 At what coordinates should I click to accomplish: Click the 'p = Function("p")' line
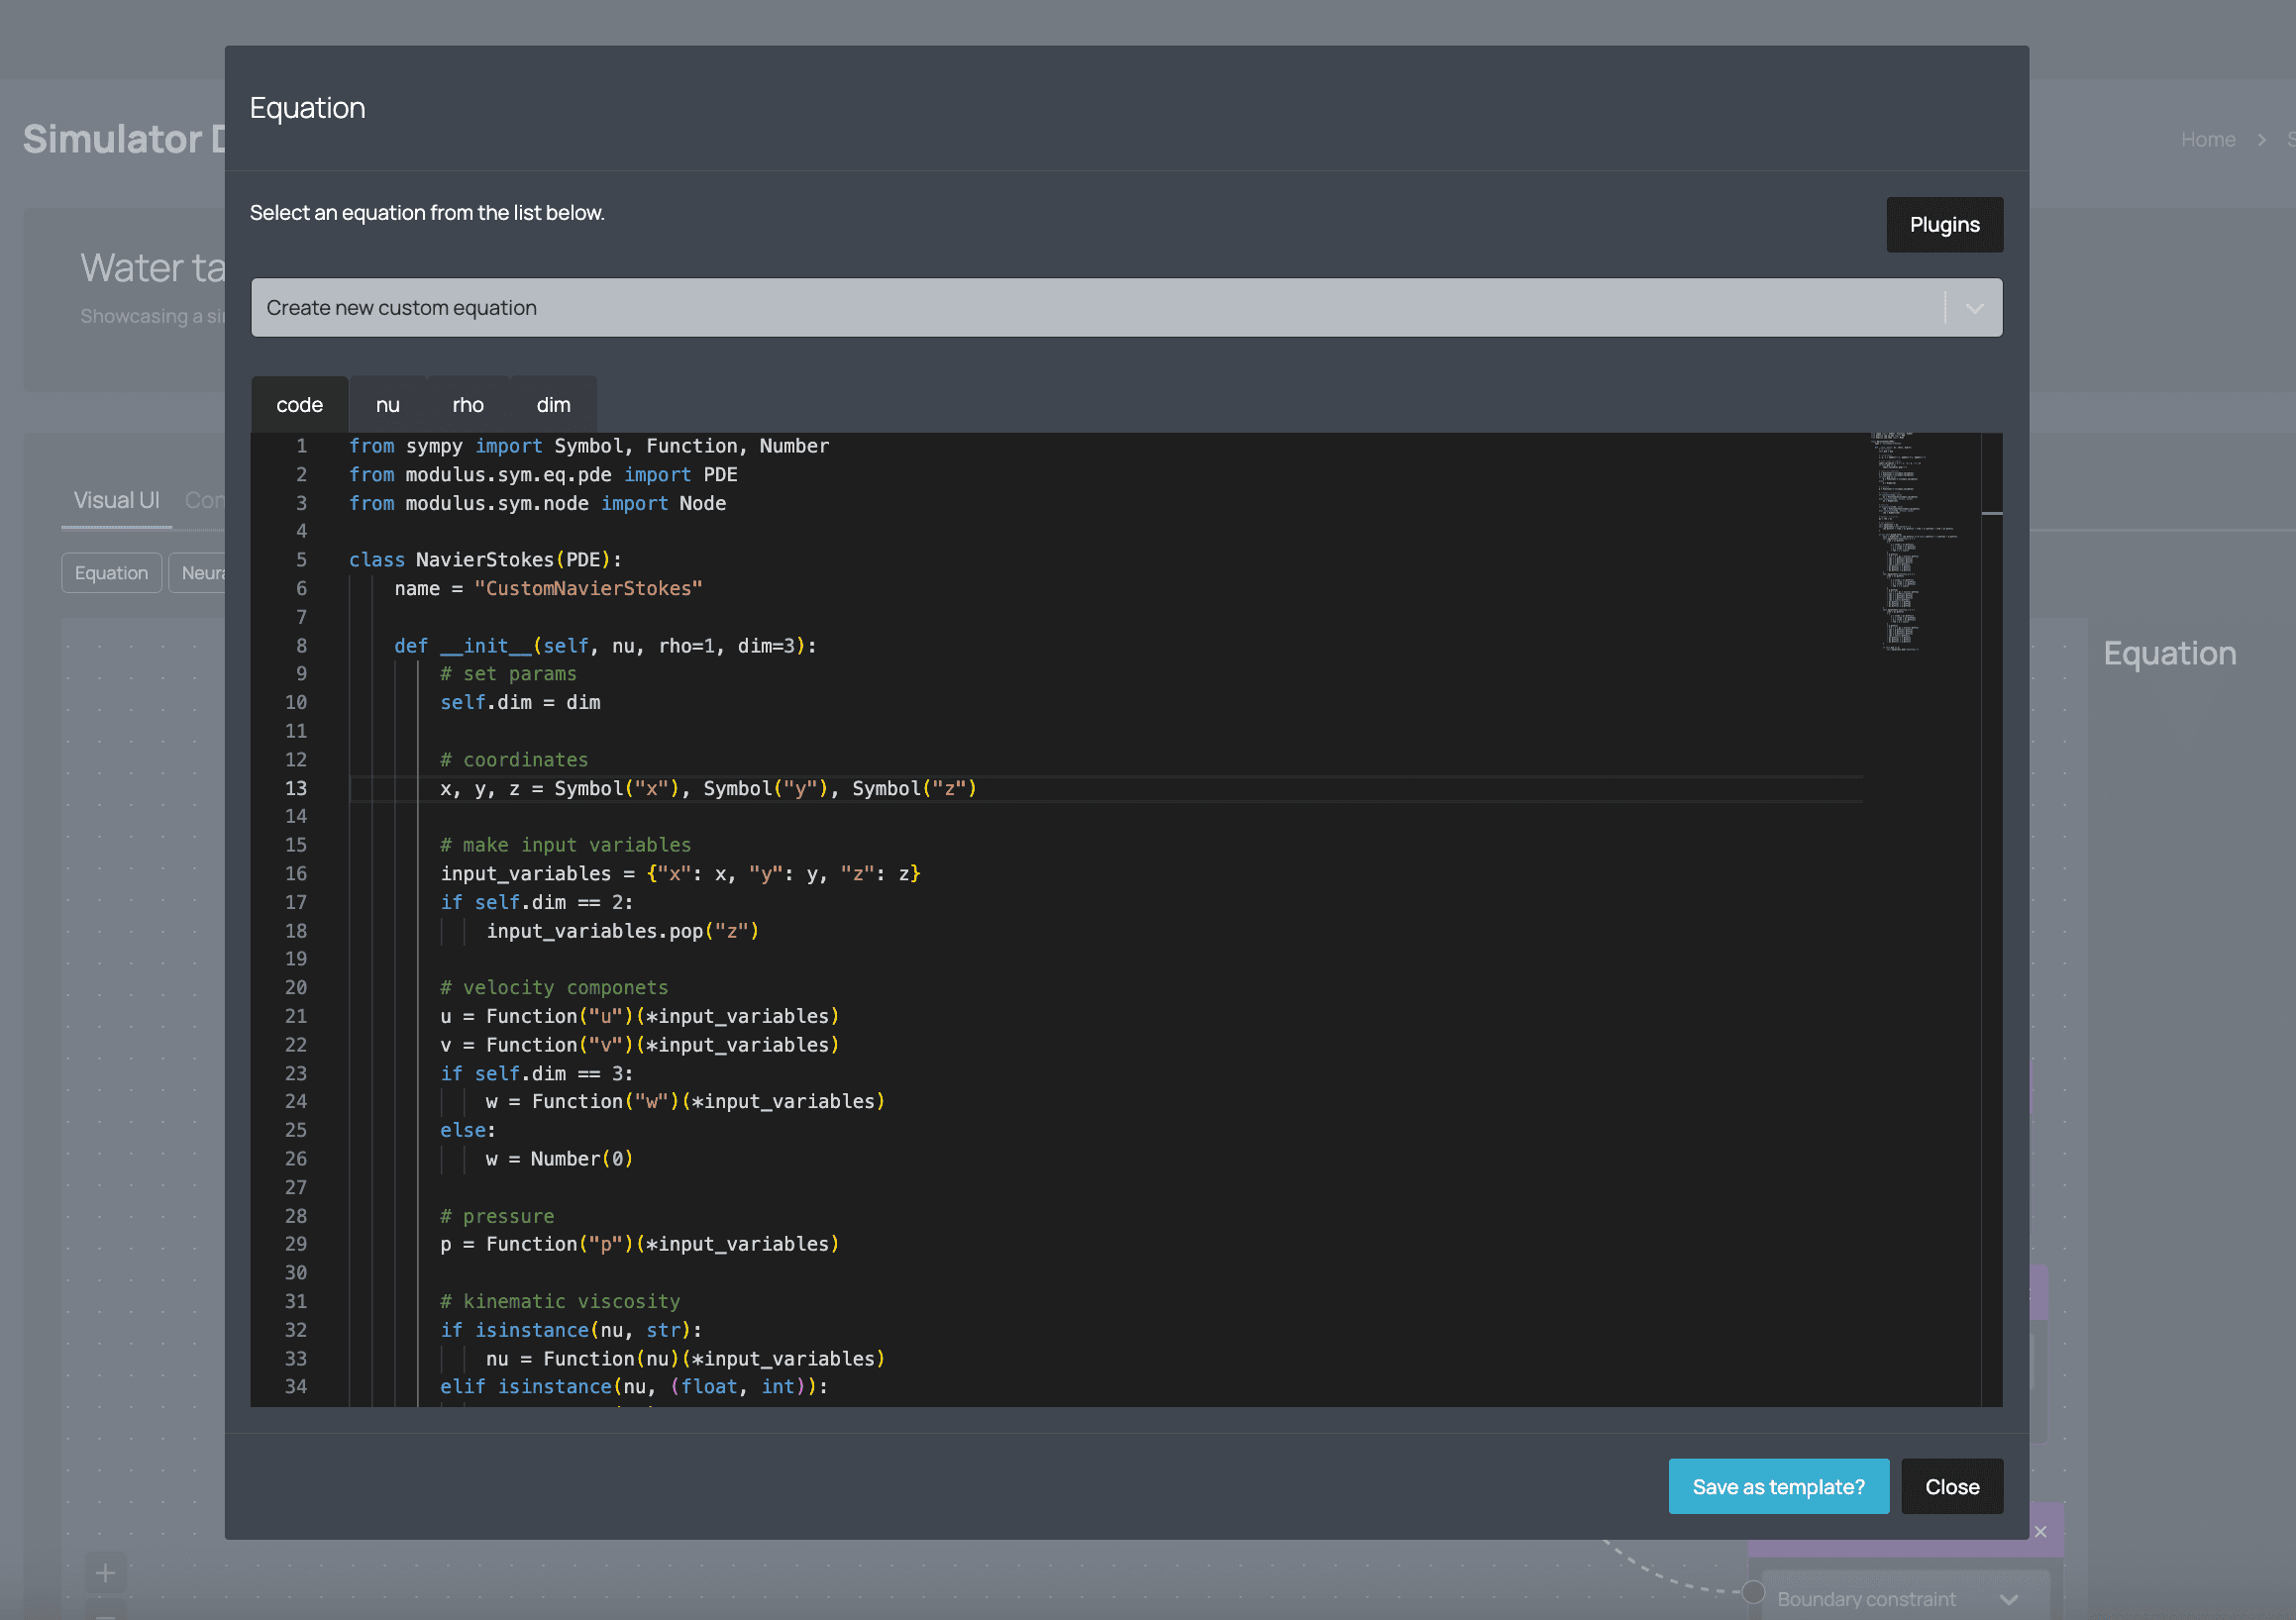pyautogui.click(x=639, y=1243)
